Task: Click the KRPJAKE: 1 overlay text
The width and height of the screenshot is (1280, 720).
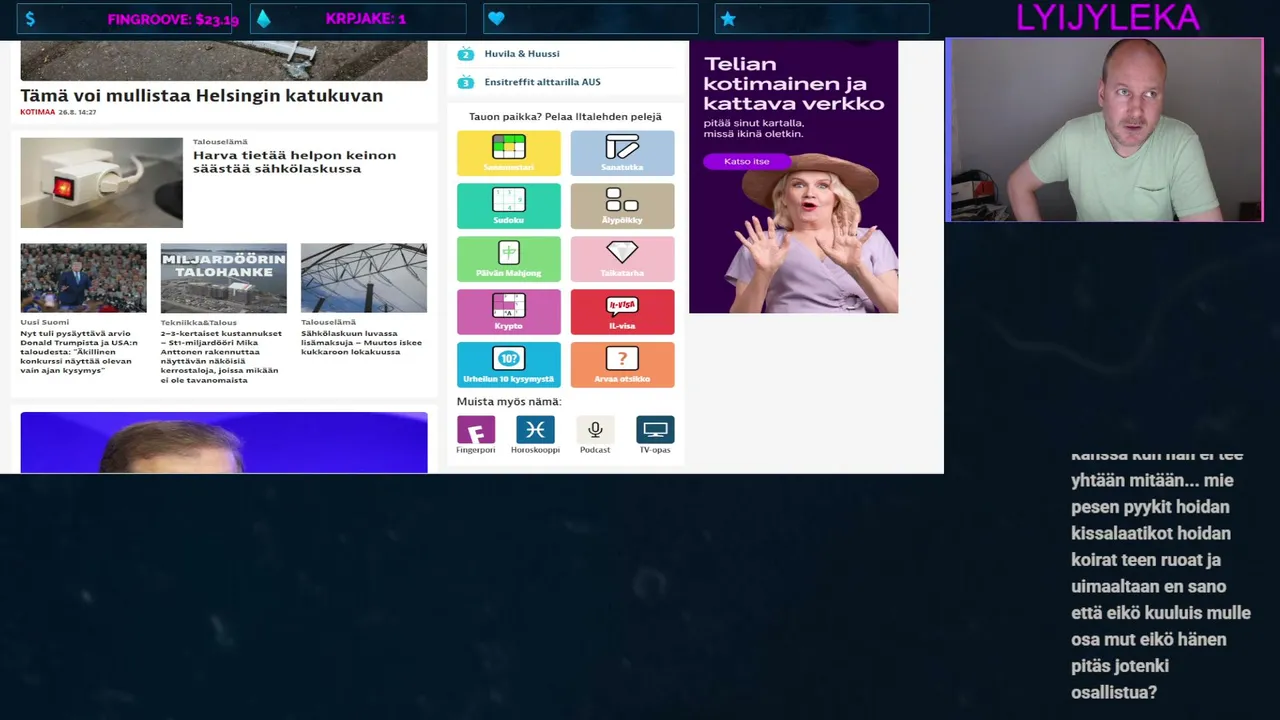Action: coord(365,19)
